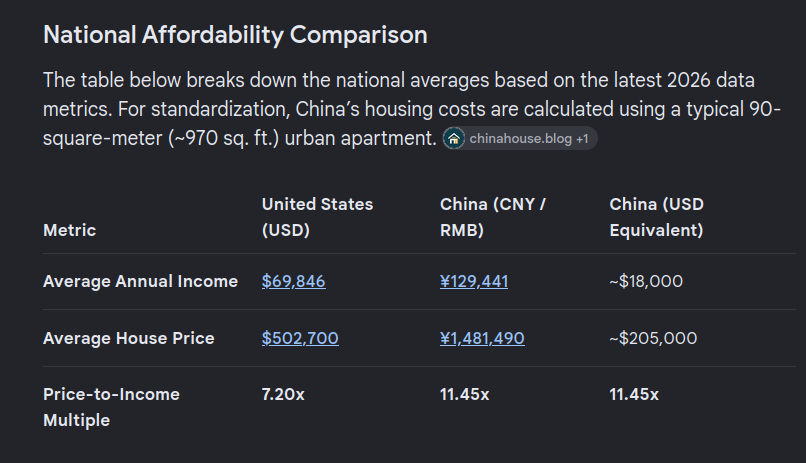Open the ¥129,441 China income link
The height and width of the screenshot is (463, 806).
[474, 282]
